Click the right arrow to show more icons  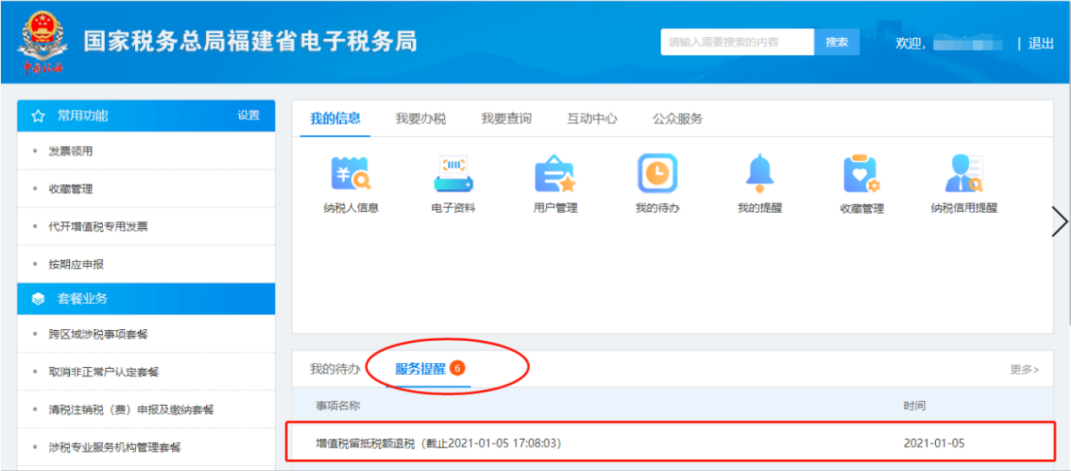(1059, 223)
